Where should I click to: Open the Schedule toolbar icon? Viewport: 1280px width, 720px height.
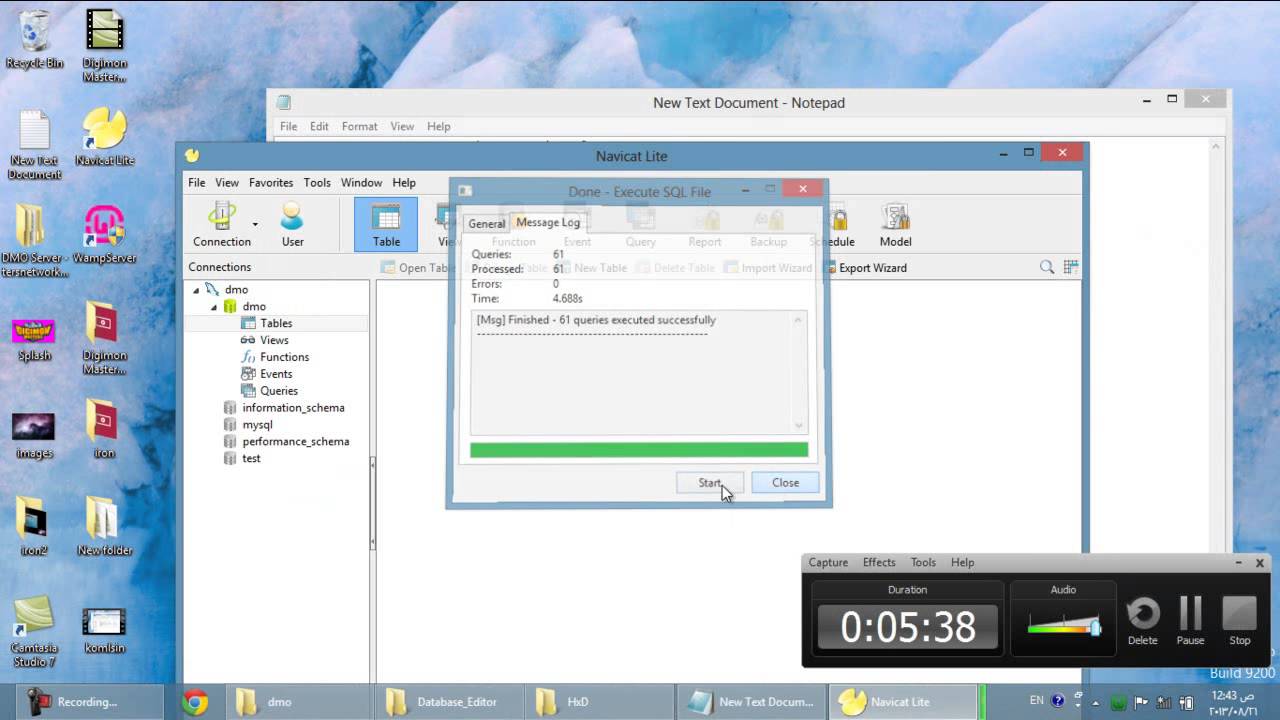[x=836, y=224]
